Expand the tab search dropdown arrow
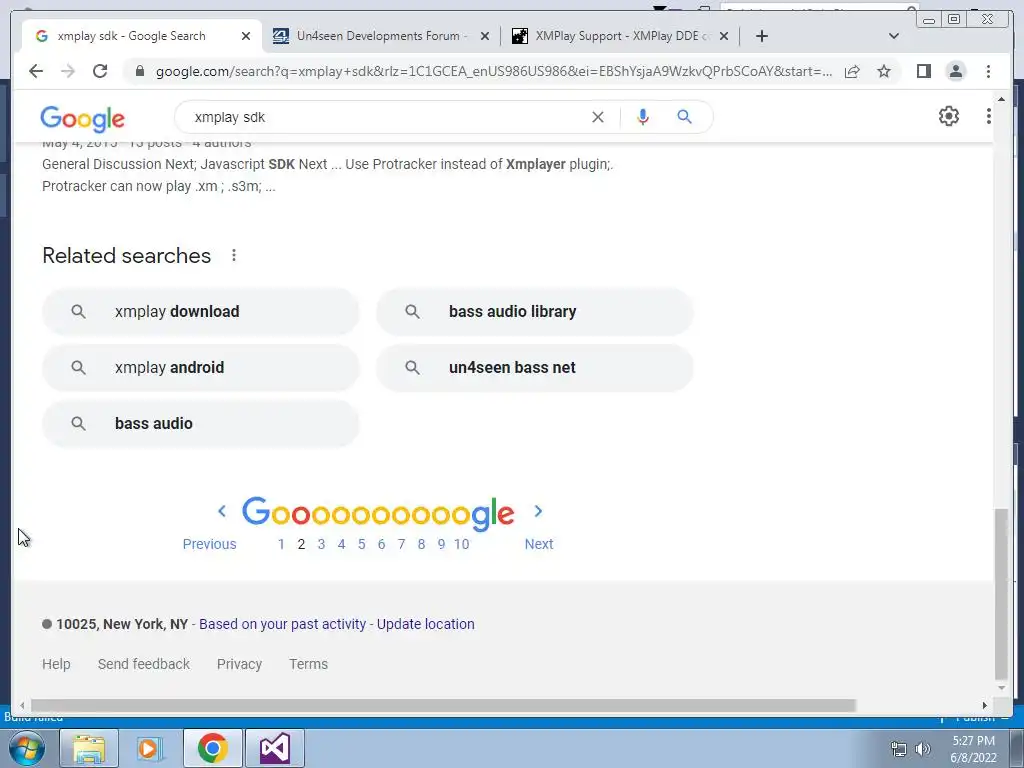Viewport: 1024px width, 768px height. [894, 36]
